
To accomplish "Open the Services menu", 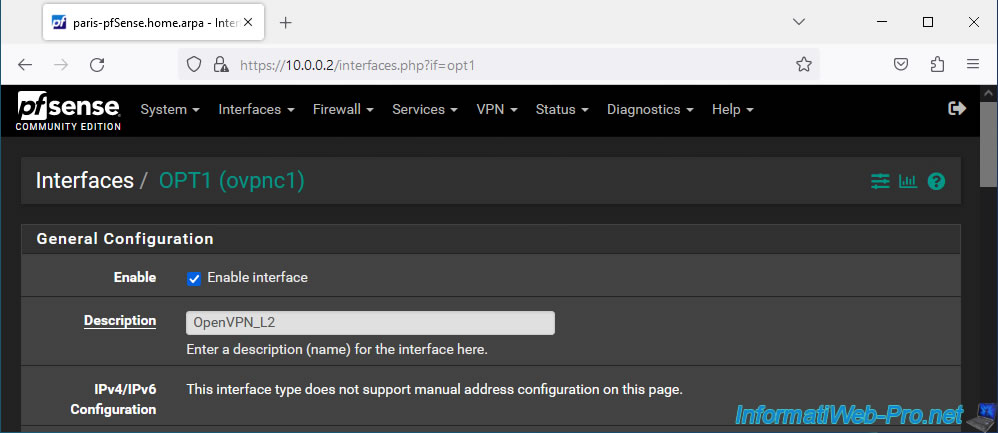I will tap(425, 110).
